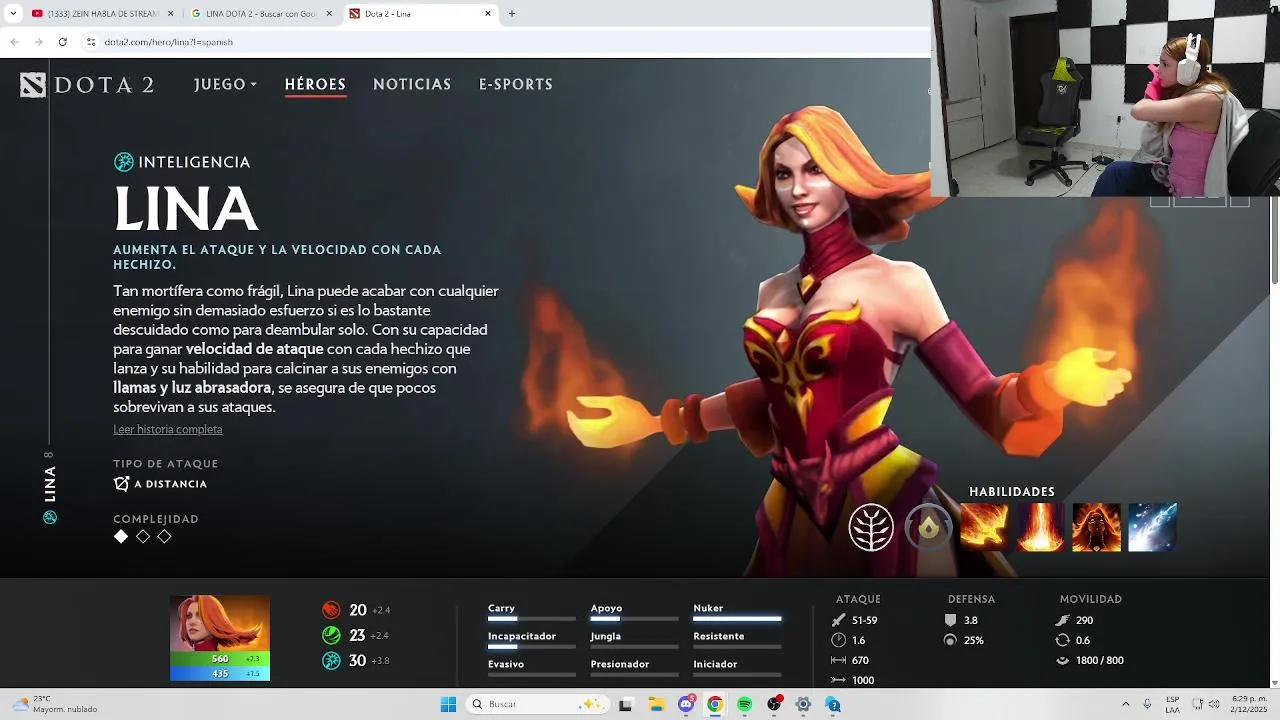This screenshot has height=720, width=1280.
Task: Click the Nuker role bar
Action: point(737,619)
